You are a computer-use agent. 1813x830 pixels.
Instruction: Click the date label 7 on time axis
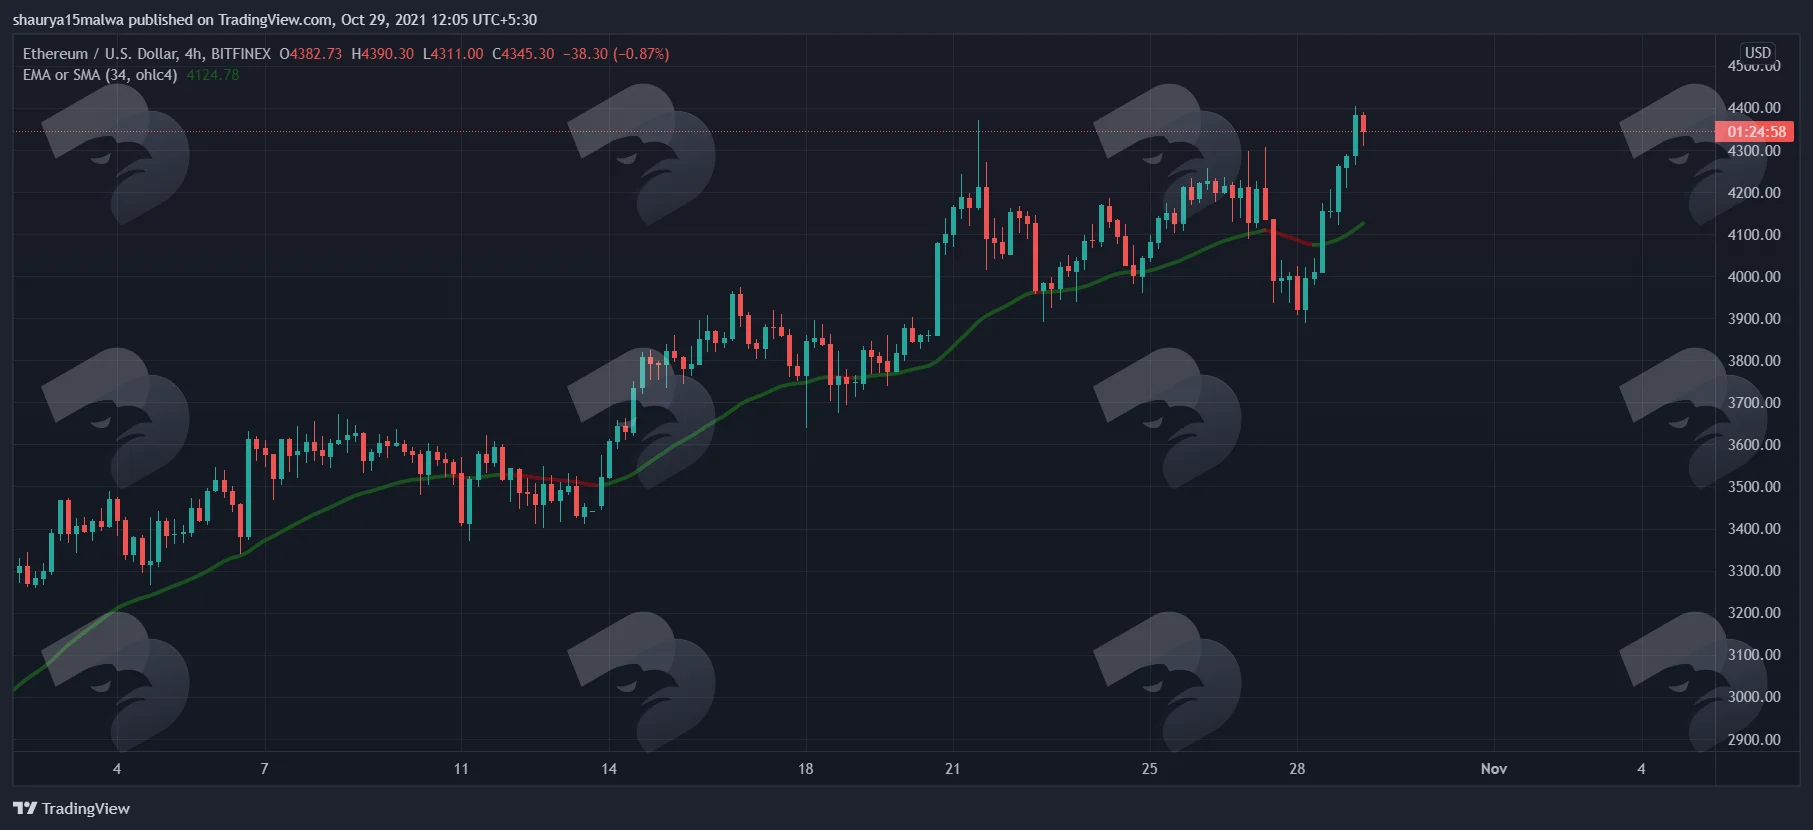point(264,769)
